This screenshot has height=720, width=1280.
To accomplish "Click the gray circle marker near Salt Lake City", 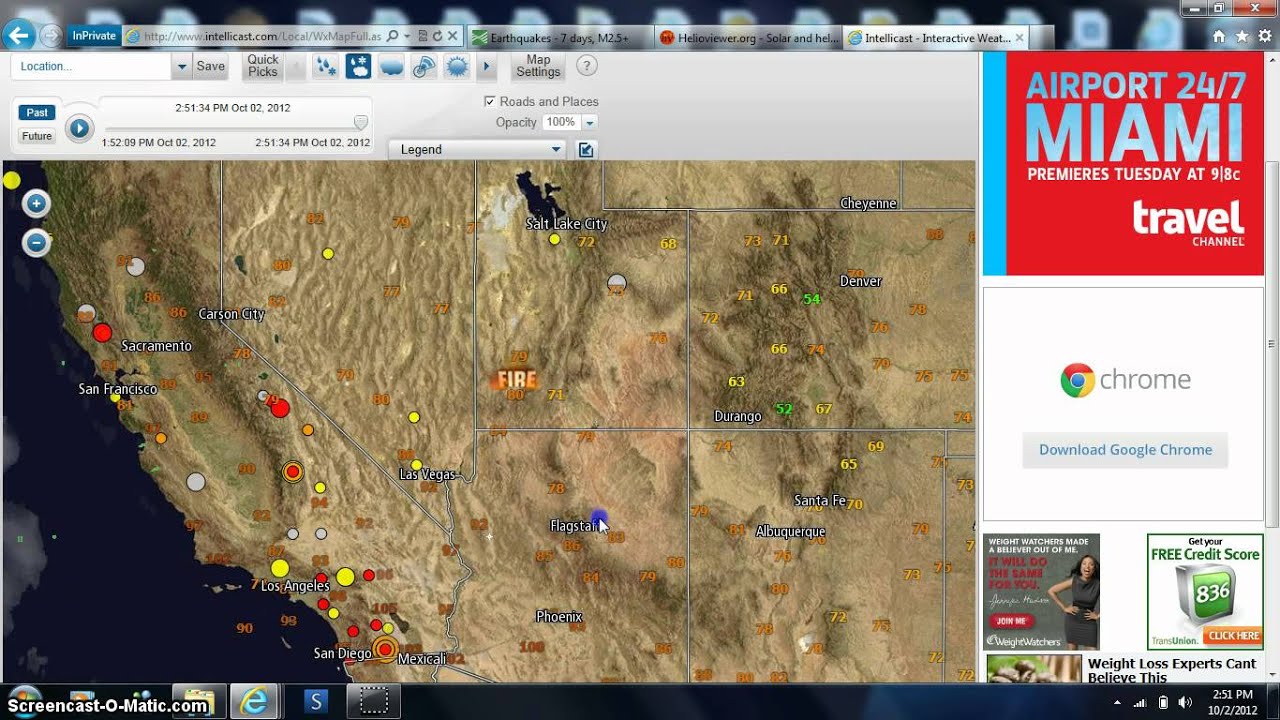I will tap(617, 283).
